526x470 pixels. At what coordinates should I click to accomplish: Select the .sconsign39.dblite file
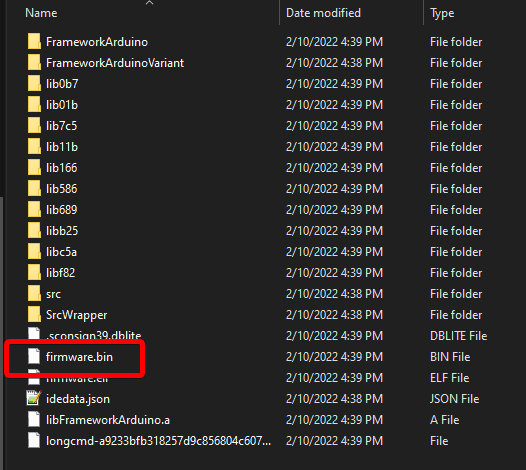pos(93,335)
